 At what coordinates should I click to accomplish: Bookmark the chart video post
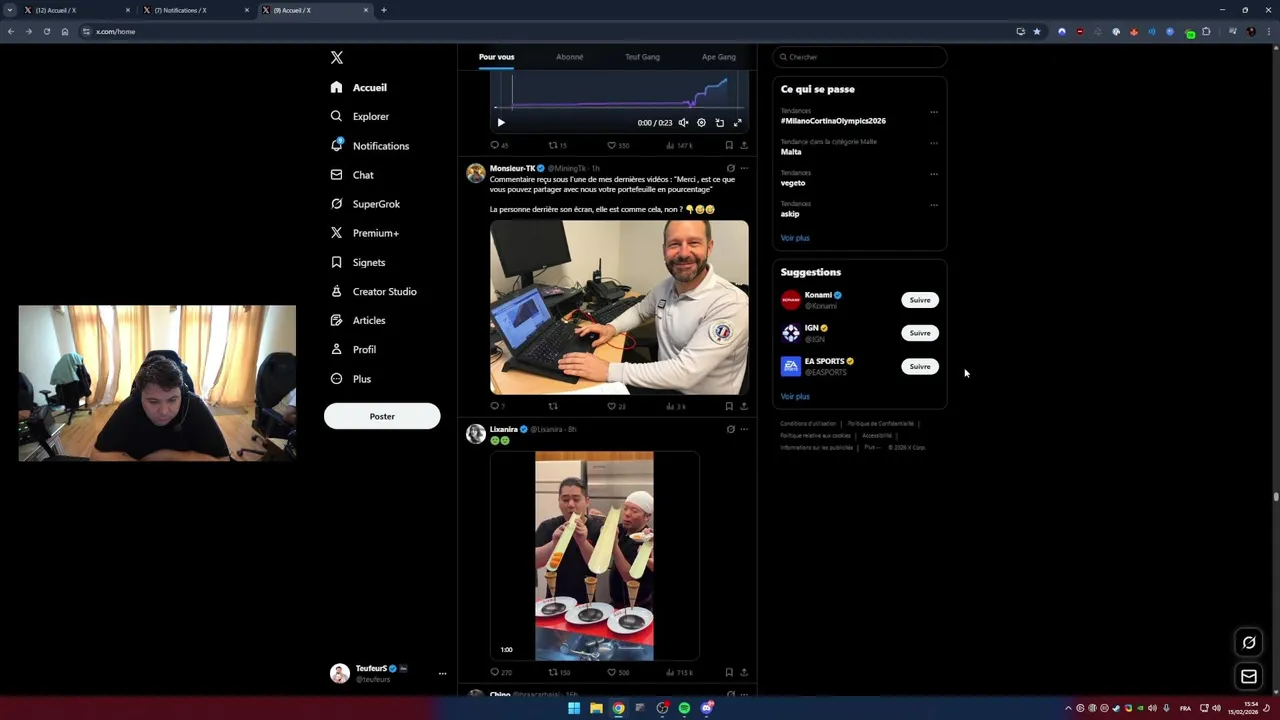(729, 145)
